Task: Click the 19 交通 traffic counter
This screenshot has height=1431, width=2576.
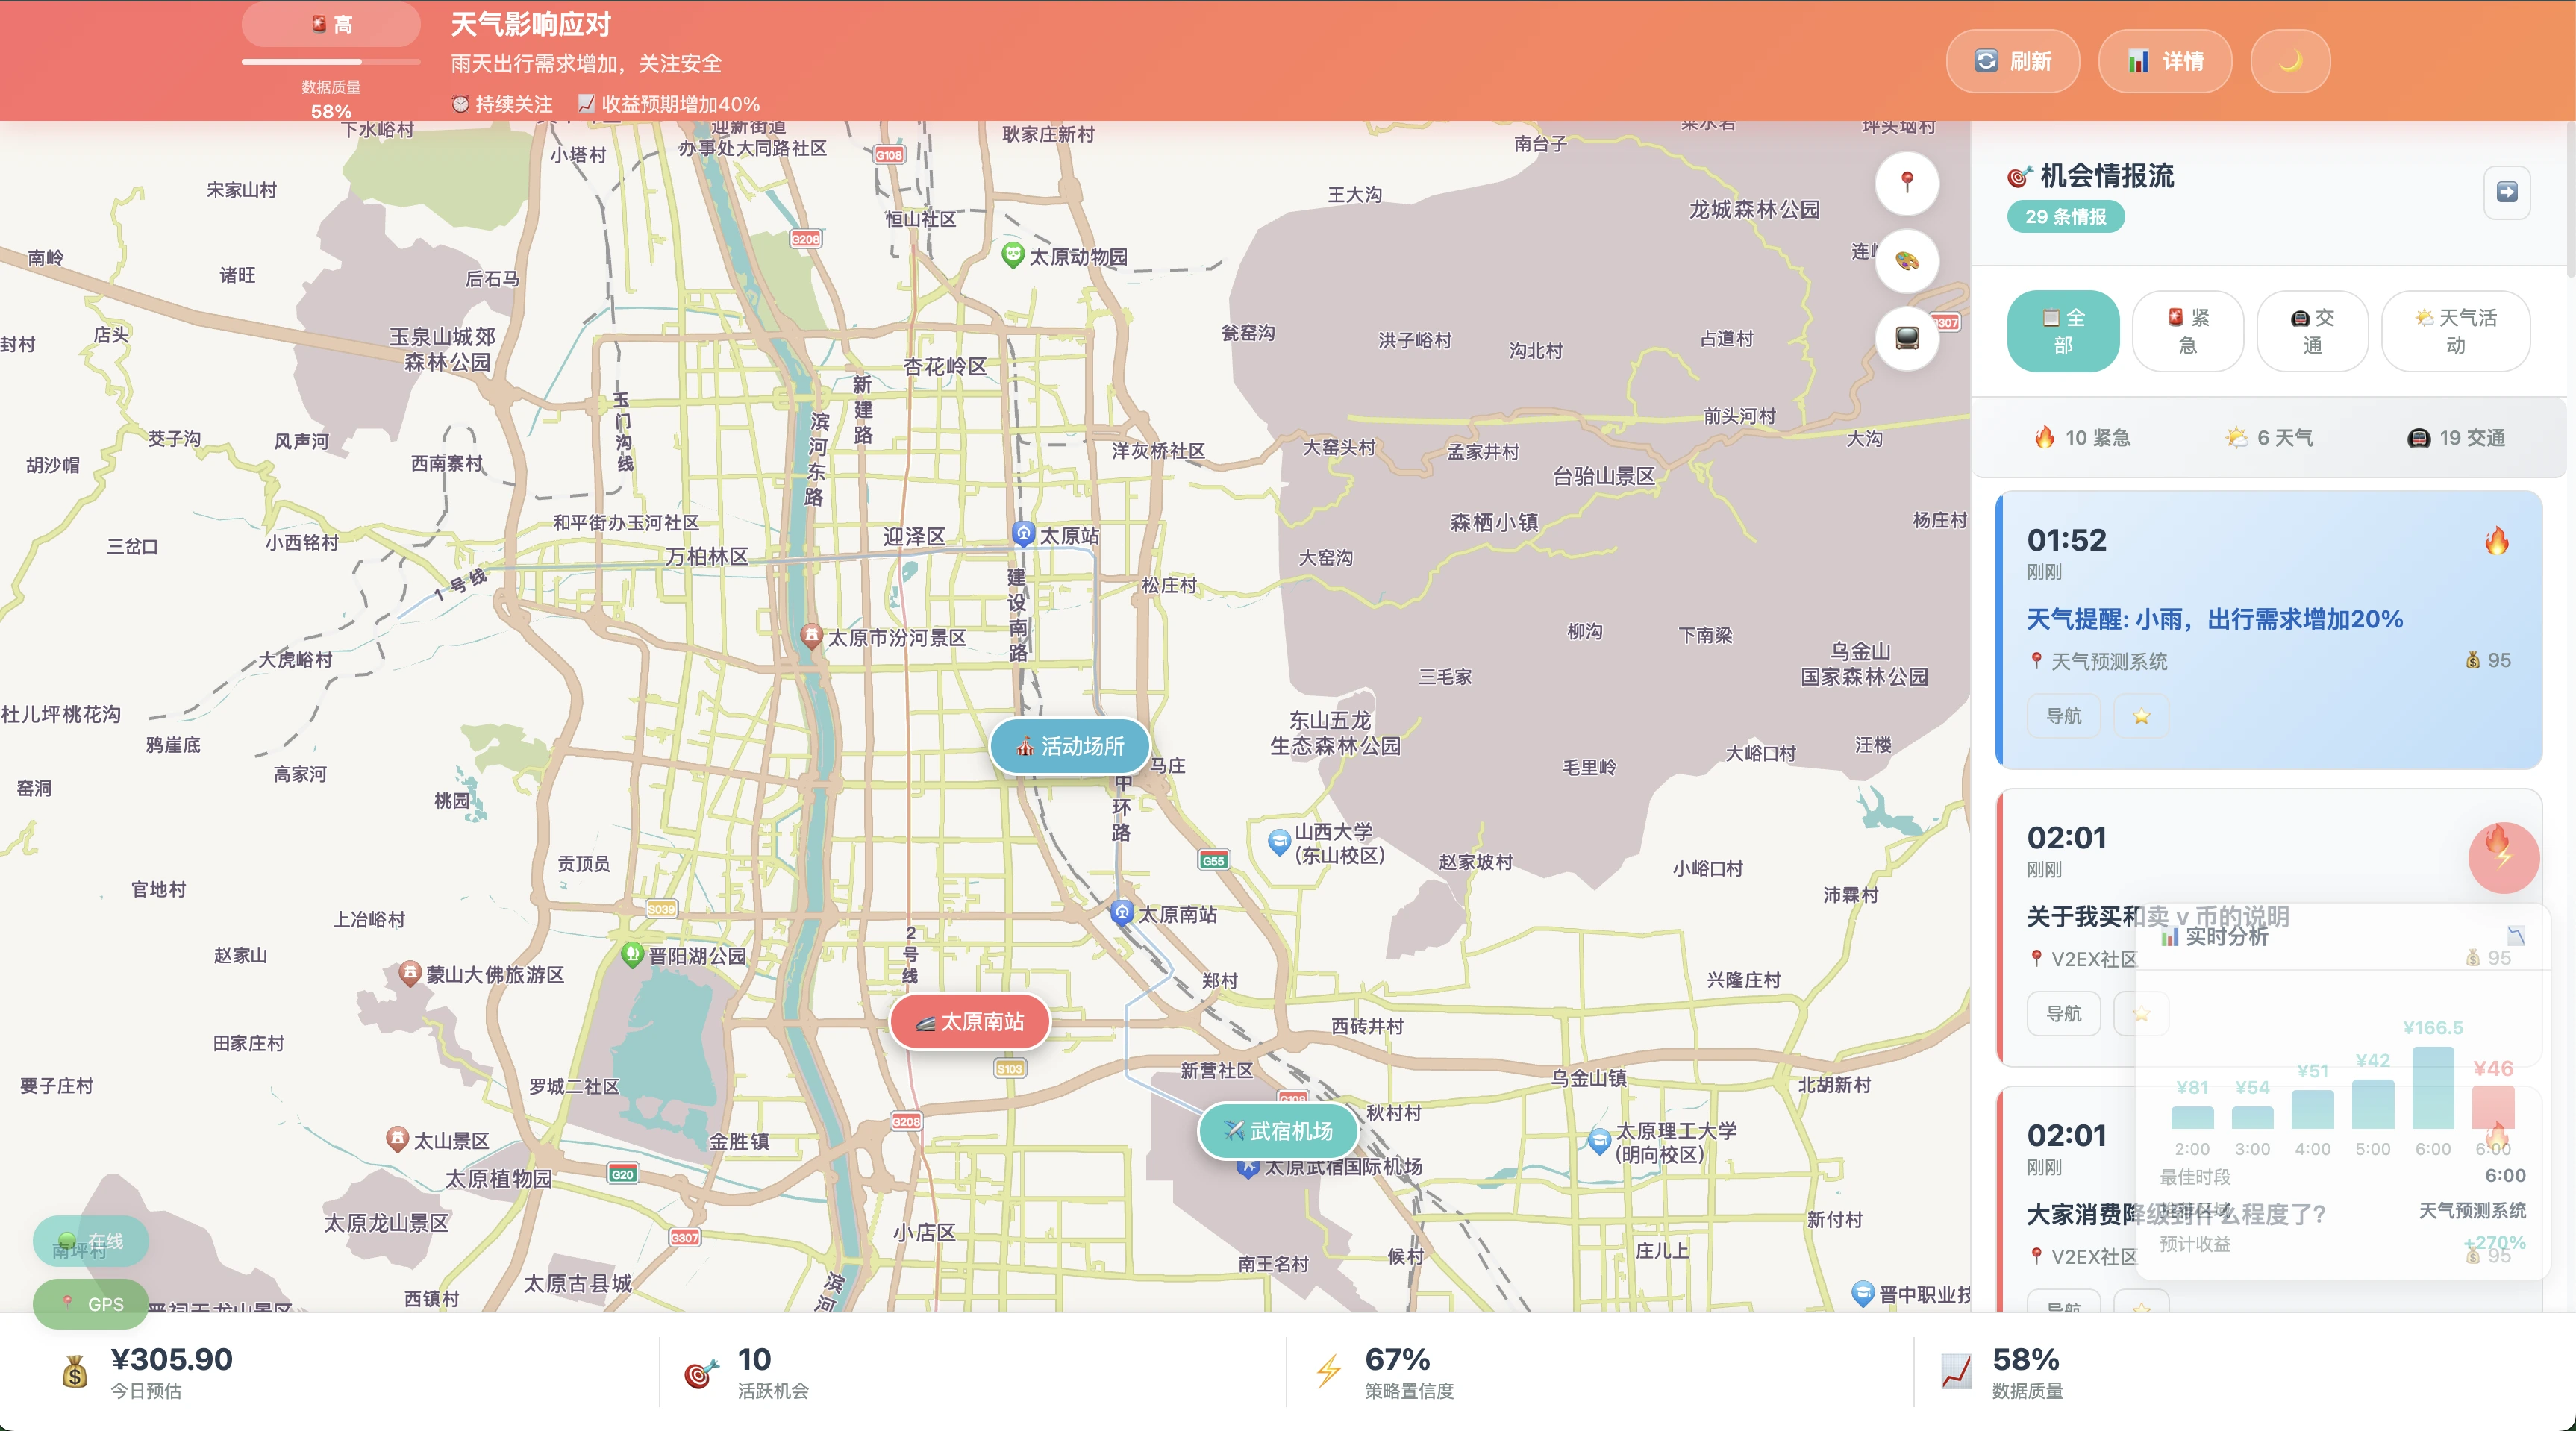Action: pyautogui.click(x=2456, y=438)
